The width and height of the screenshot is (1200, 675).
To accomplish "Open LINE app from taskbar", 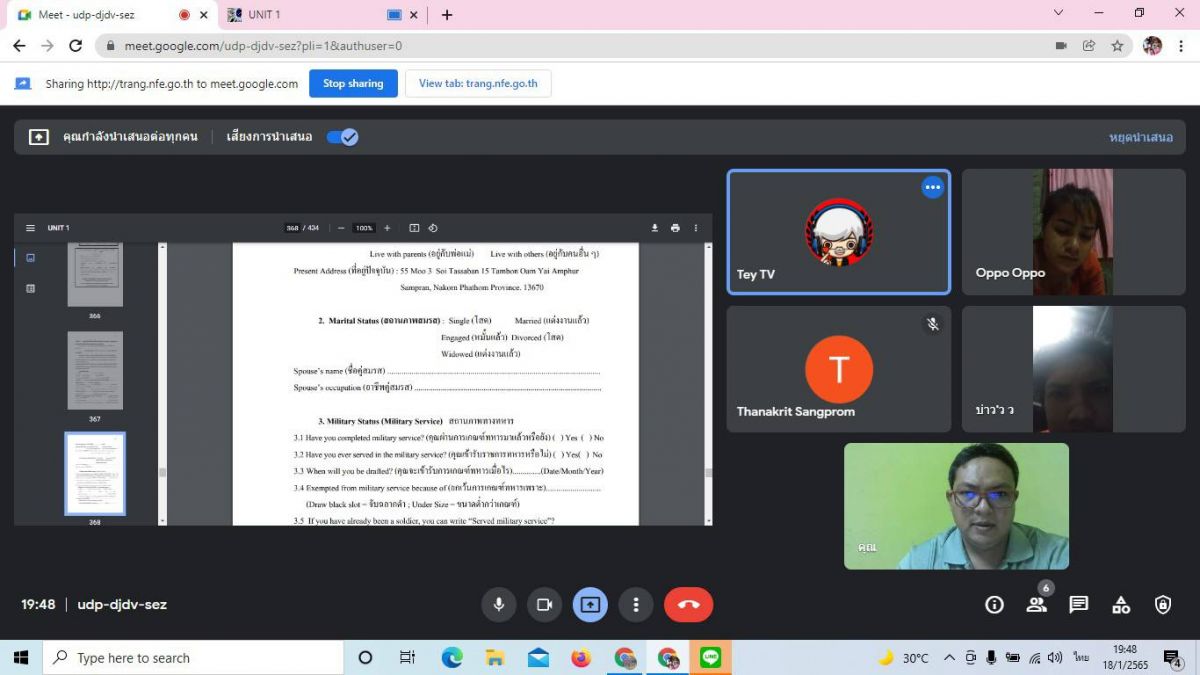I will (711, 657).
